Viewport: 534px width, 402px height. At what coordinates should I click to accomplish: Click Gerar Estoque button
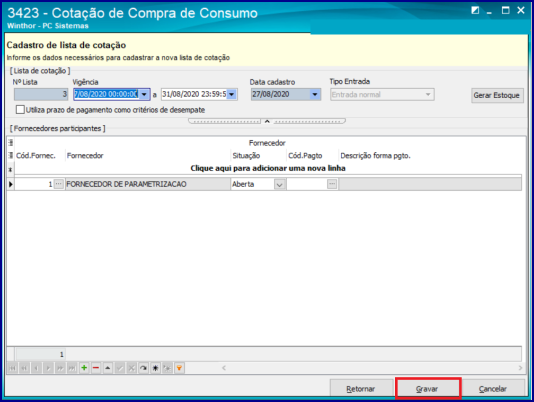(497, 95)
